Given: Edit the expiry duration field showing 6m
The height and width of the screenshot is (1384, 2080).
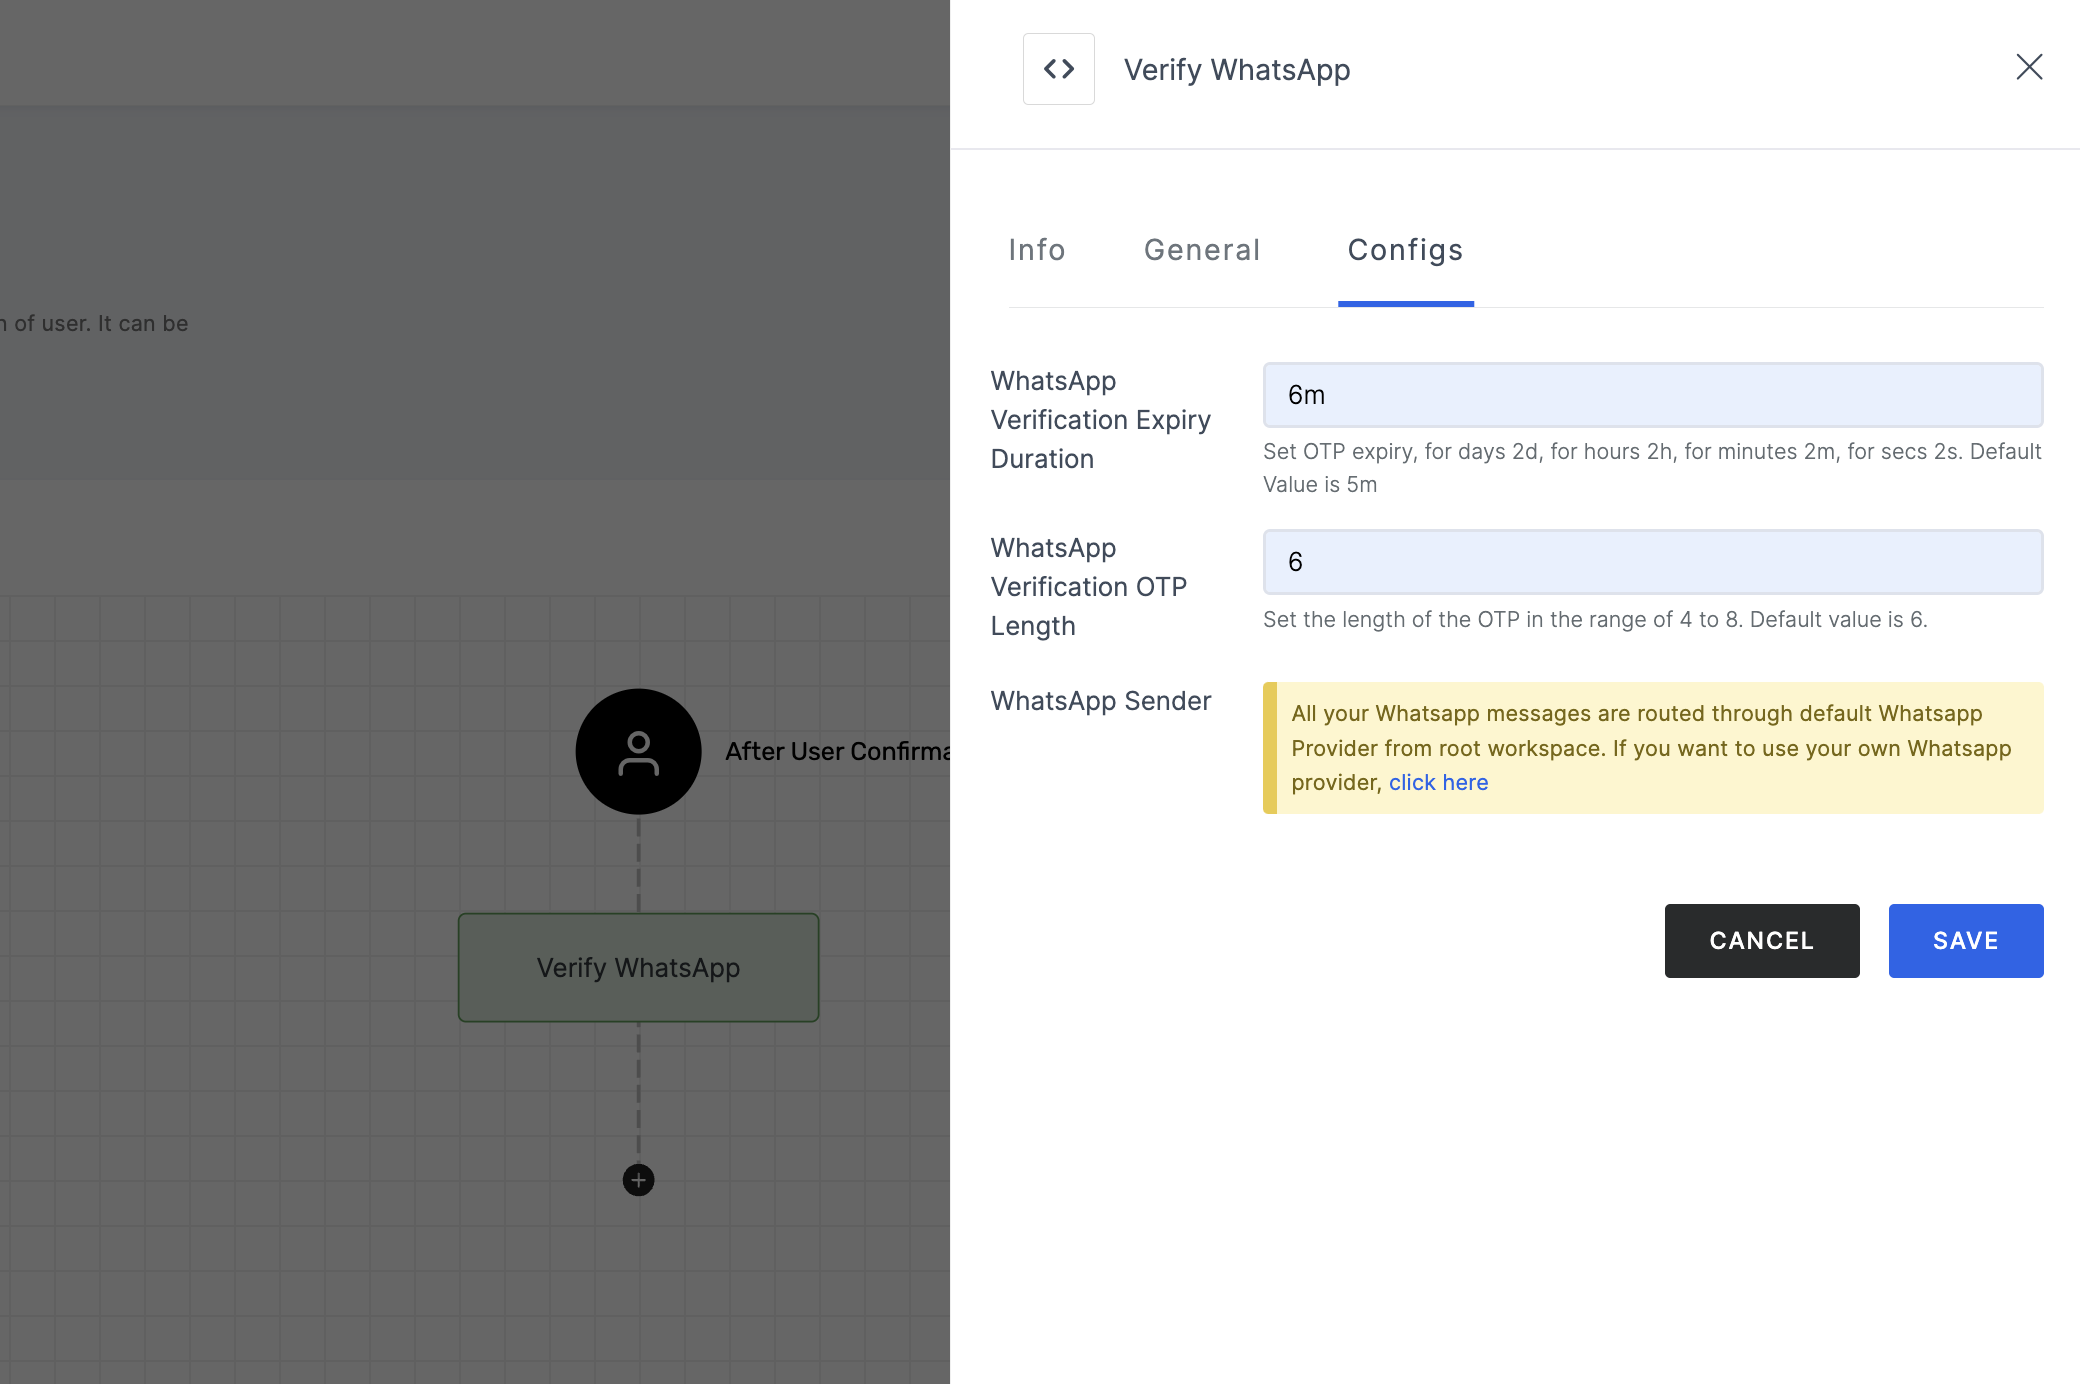Looking at the screenshot, I should 1653,395.
